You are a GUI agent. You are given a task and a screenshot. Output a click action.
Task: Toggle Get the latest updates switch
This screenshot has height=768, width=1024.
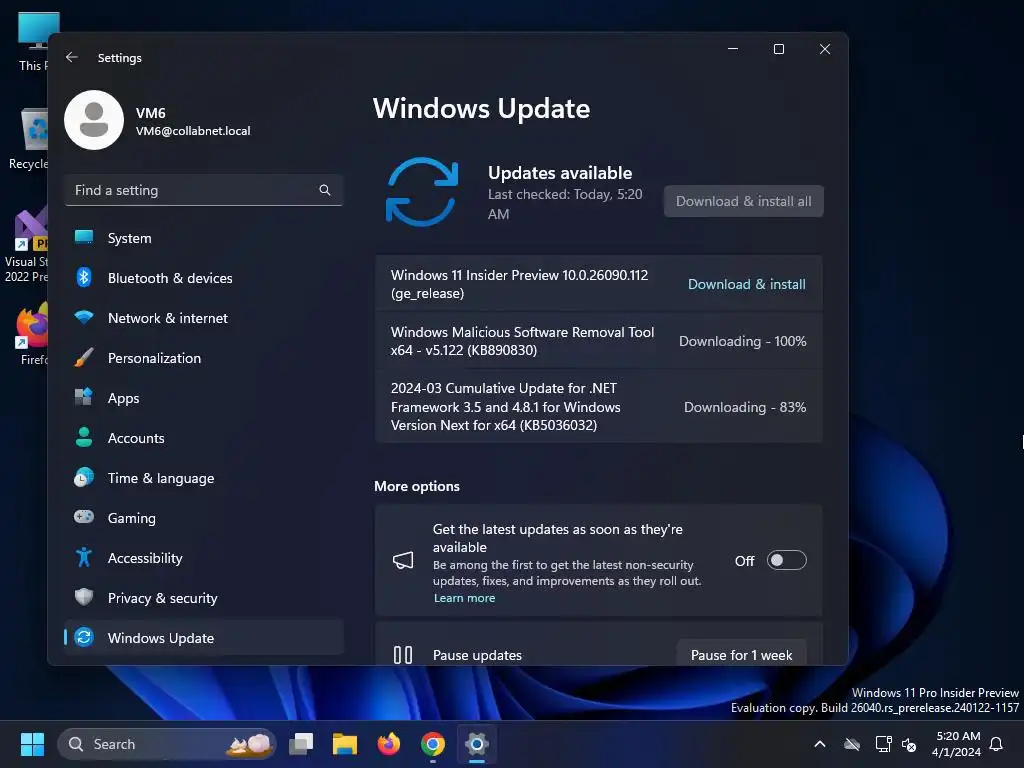click(786, 560)
